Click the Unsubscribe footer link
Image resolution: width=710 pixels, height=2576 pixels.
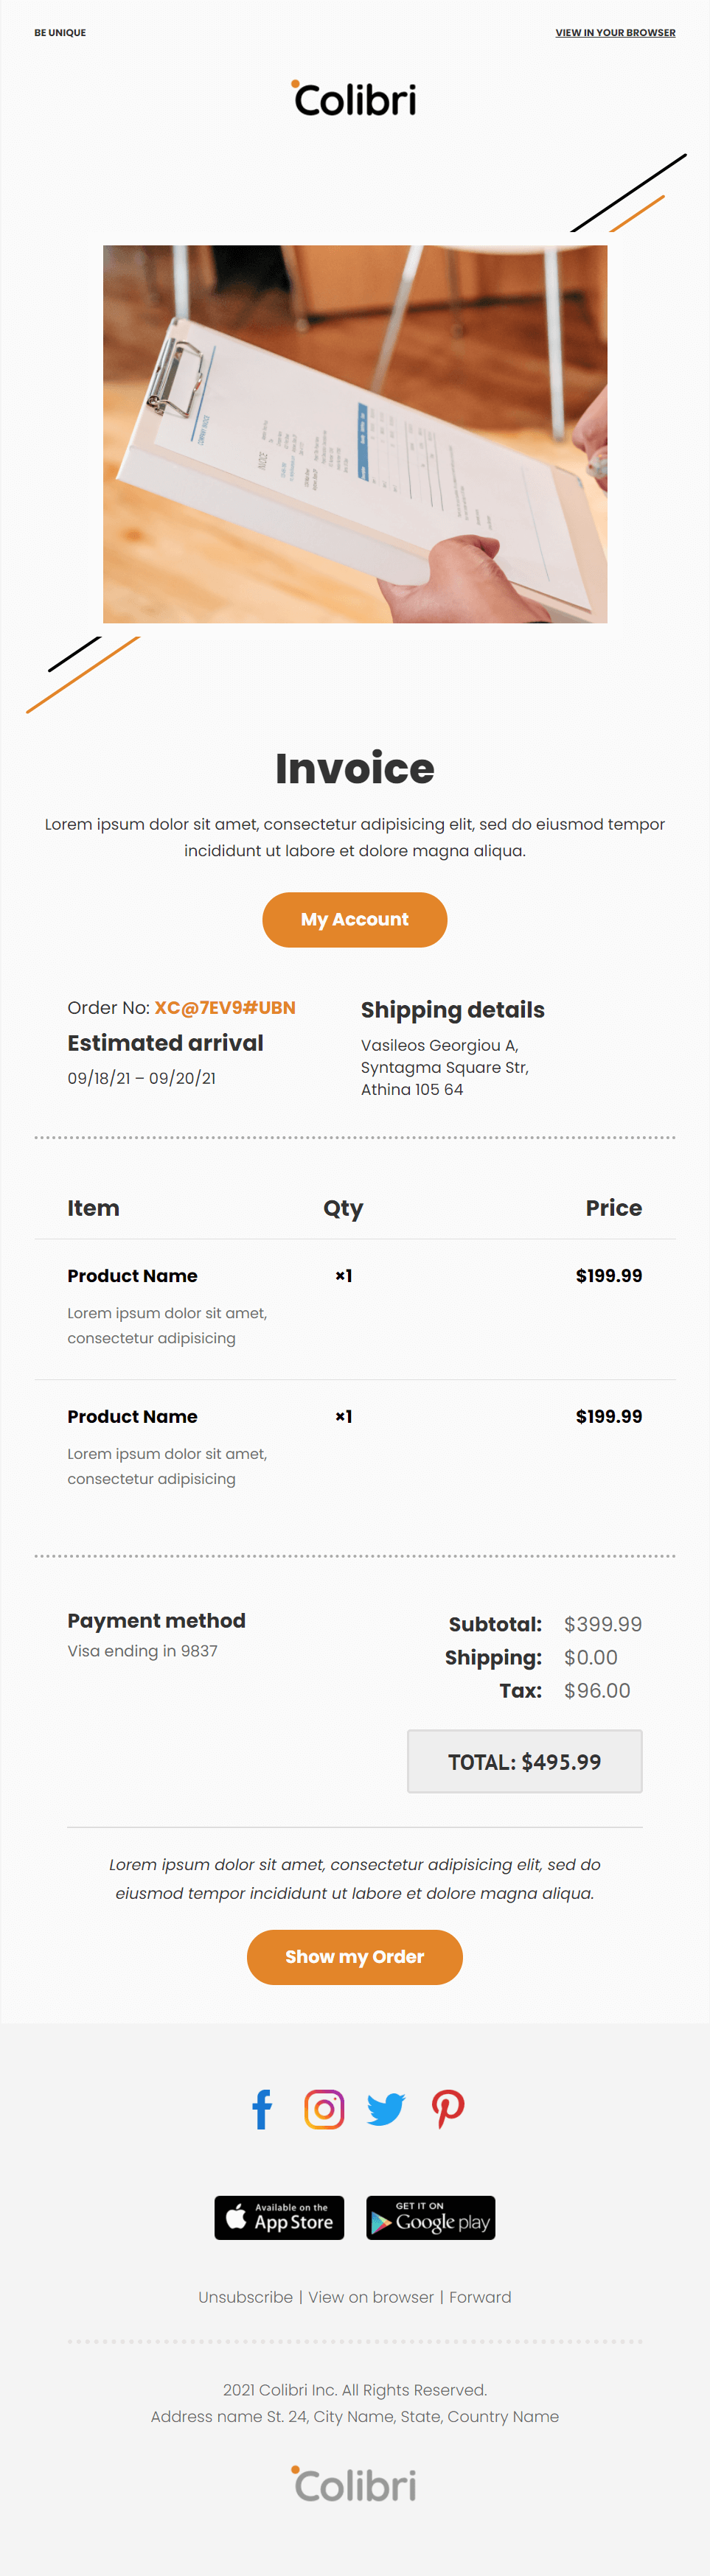tap(245, 2297)
